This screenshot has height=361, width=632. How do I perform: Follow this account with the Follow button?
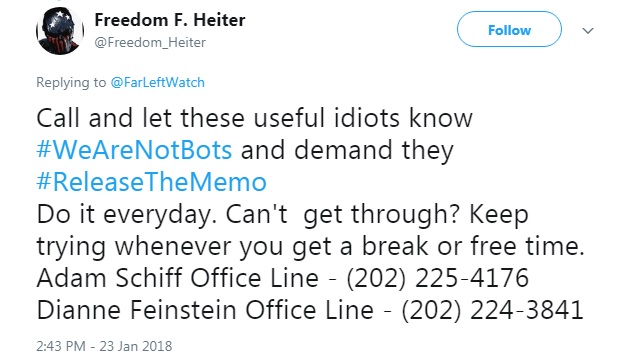pyautogui.click(x=509, y=29)
